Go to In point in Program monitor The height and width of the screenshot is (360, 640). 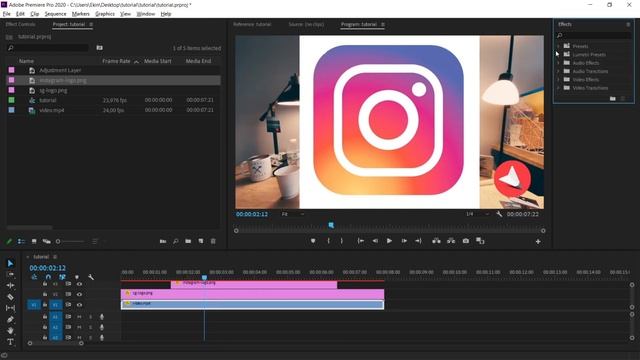click(x=360, y=241)
